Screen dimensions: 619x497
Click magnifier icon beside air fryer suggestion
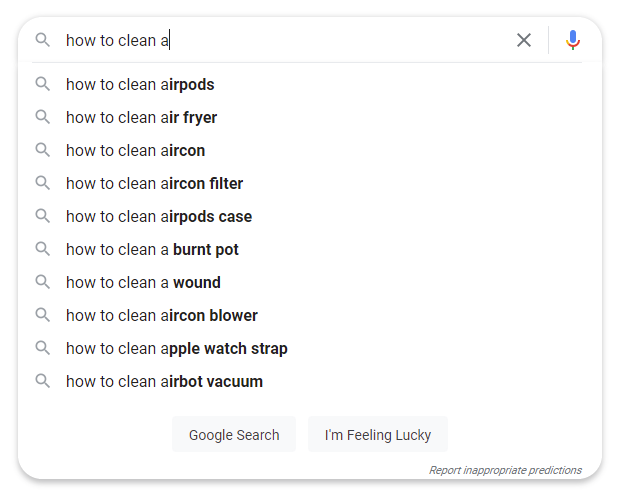tap(42, 117)
